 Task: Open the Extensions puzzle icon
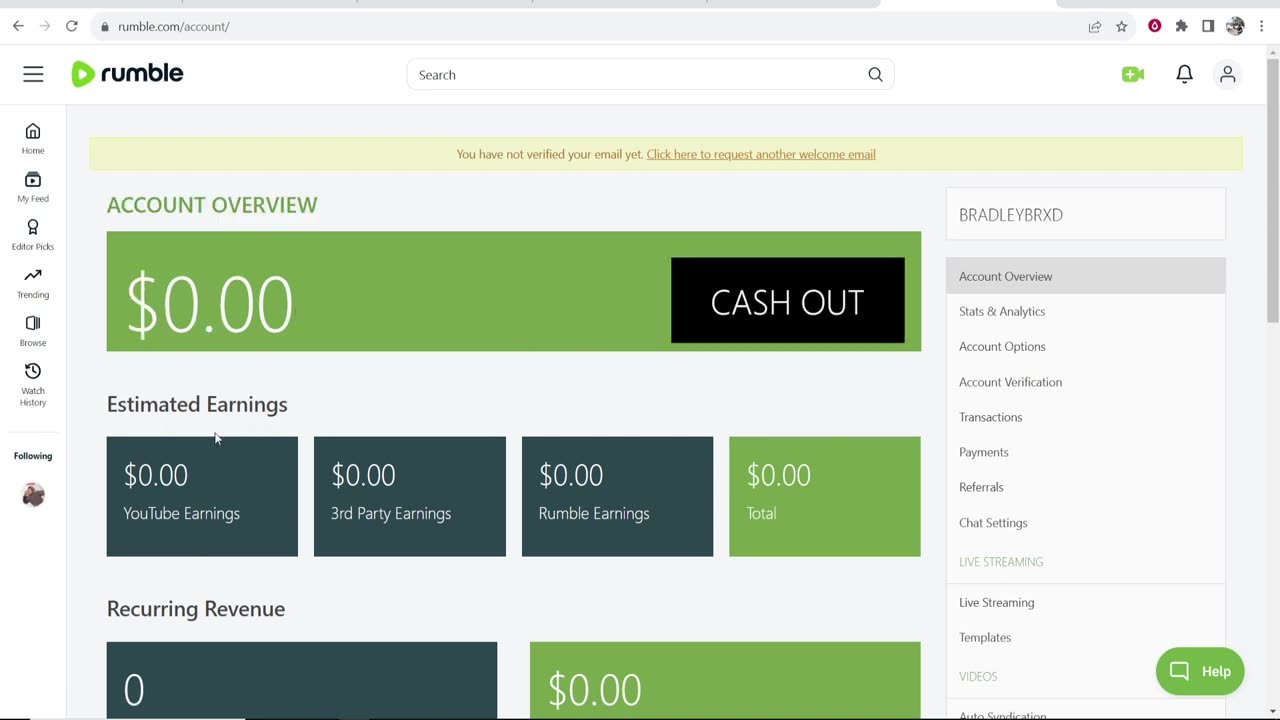pyautogui.click(x=1182, y=26)
